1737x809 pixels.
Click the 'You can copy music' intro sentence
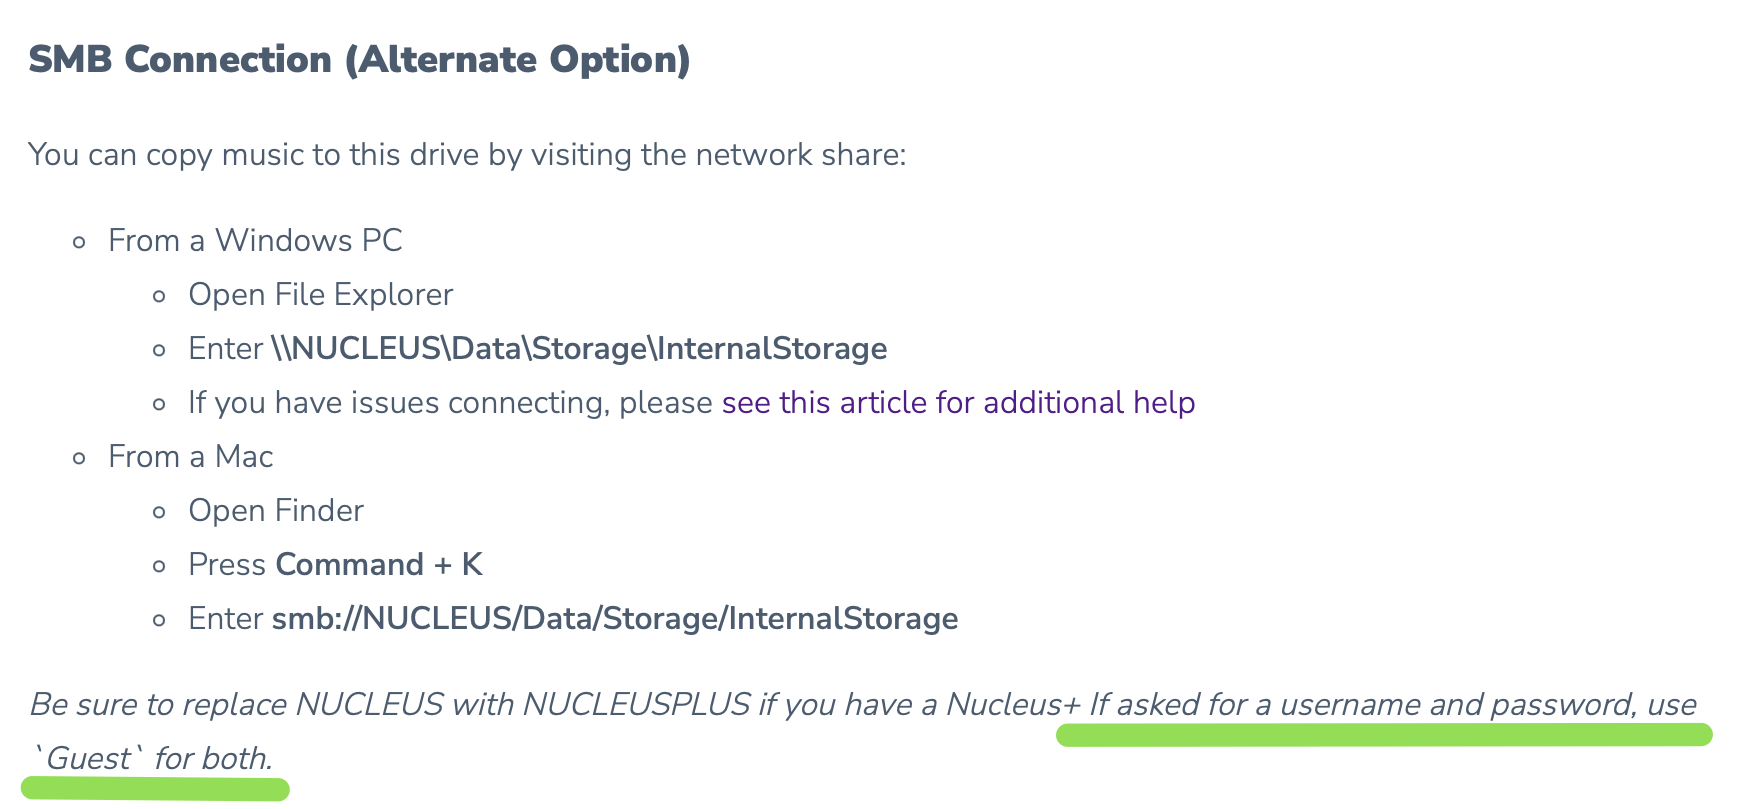click(467, 155)
